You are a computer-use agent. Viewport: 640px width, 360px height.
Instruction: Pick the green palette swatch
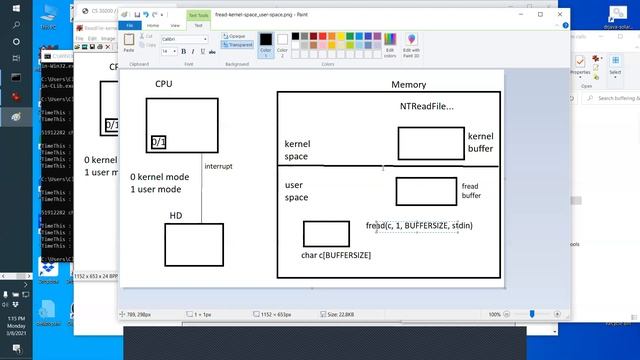pos(350,36)
